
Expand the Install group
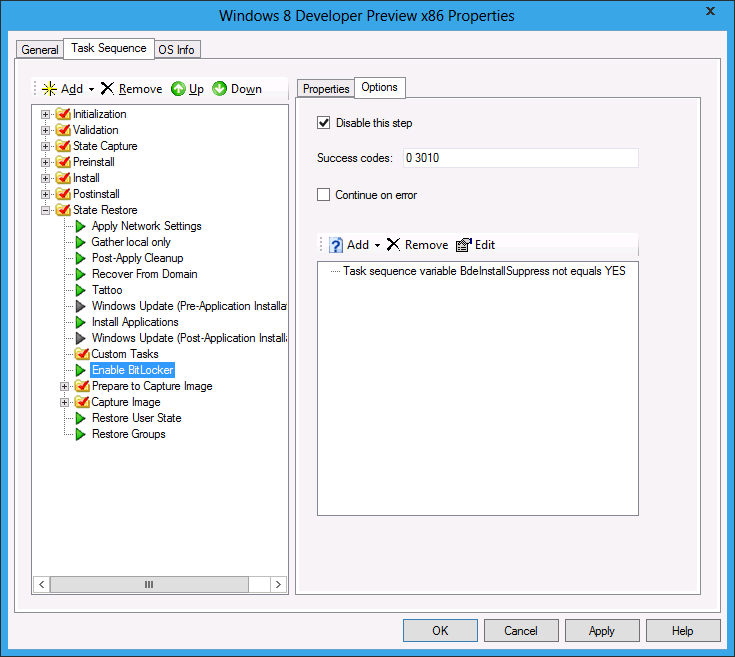[45, 178]
